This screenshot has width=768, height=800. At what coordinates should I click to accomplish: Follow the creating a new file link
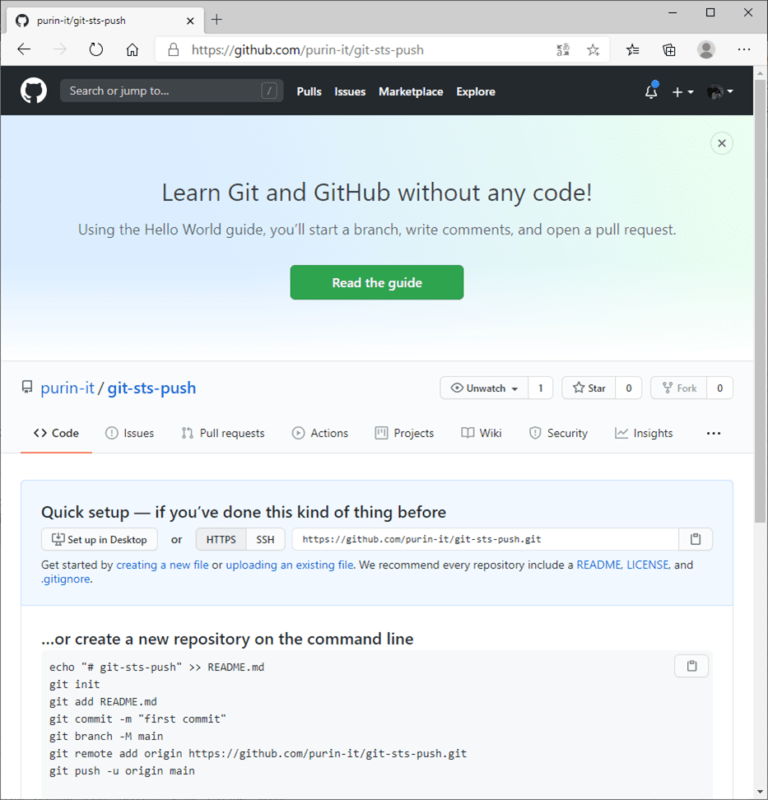pyautogui.click(x=162, y=564)
